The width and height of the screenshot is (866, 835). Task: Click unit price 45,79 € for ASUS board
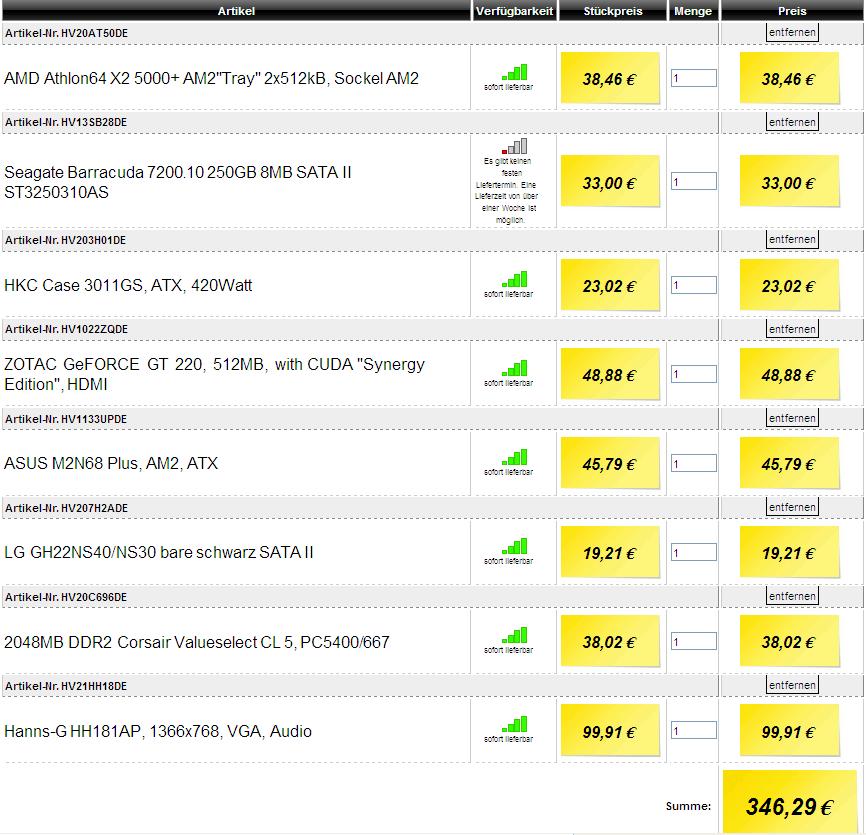(610, 464)
